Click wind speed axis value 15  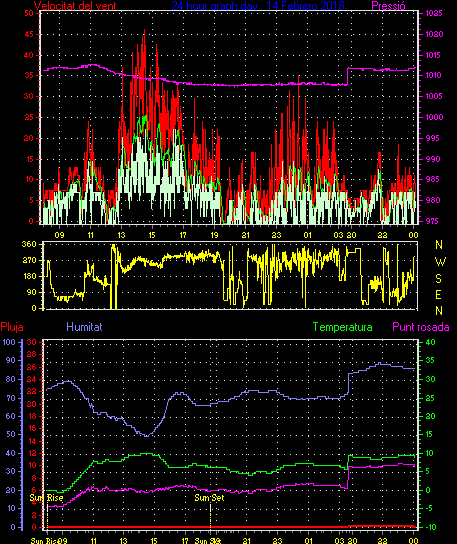coord(29,159)
